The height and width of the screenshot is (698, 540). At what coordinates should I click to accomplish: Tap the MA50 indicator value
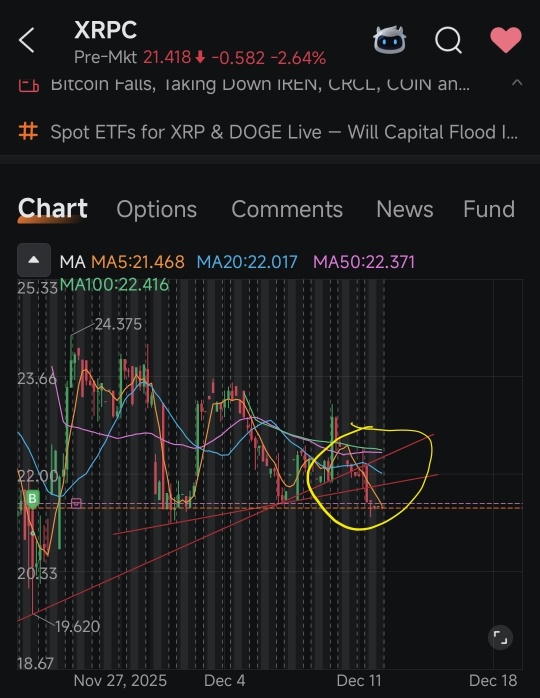pos(364,262)
